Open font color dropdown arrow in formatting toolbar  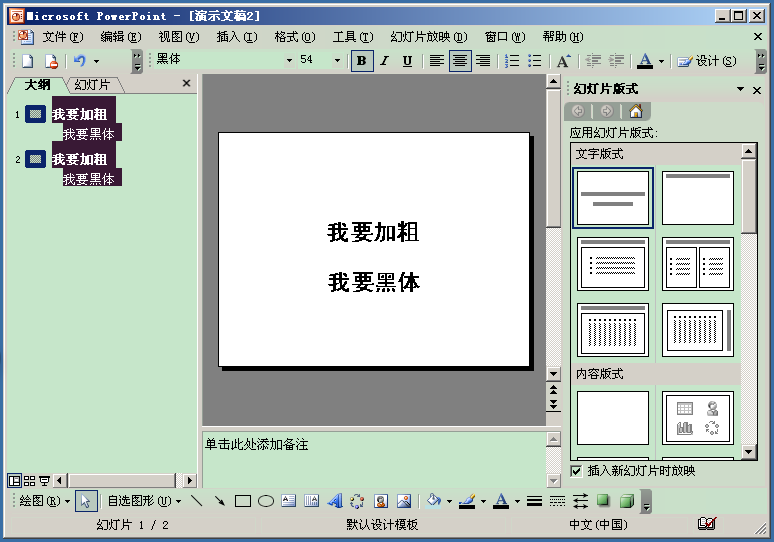tap(661, 61)
